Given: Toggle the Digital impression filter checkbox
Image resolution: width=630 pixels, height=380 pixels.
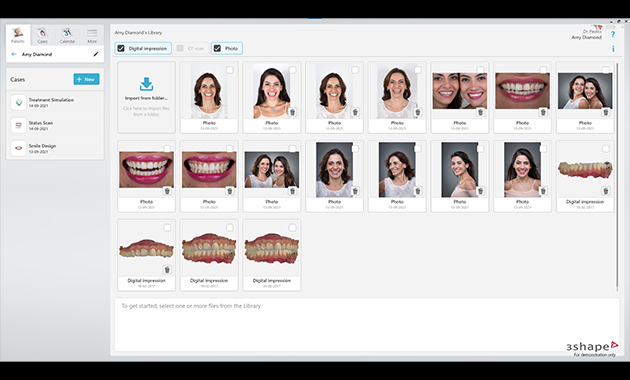Looking at the screenshot, I should click(x=121, y=48).
